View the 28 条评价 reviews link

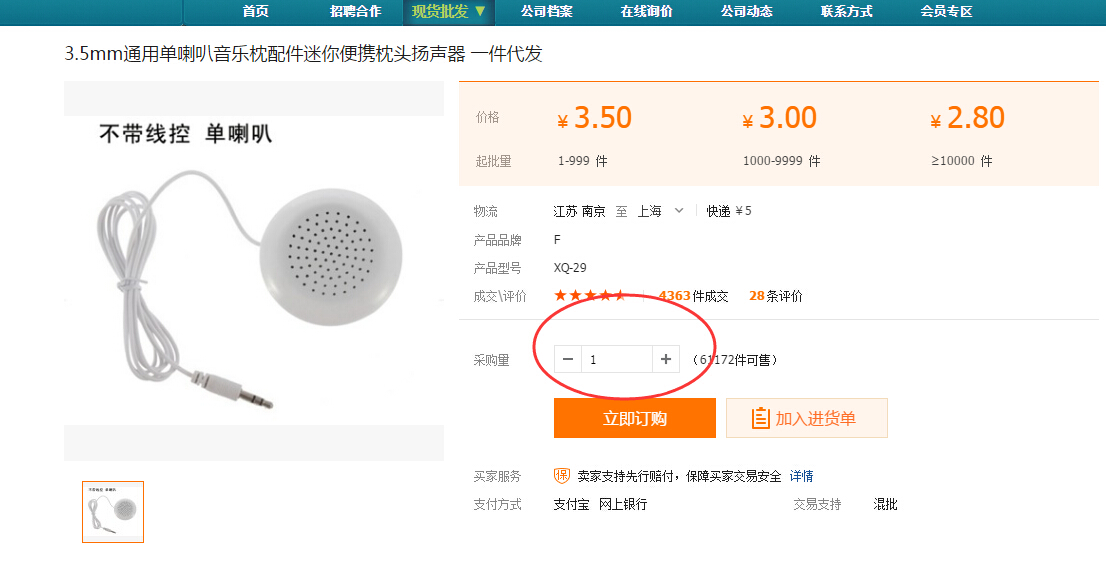pos(776,296)
